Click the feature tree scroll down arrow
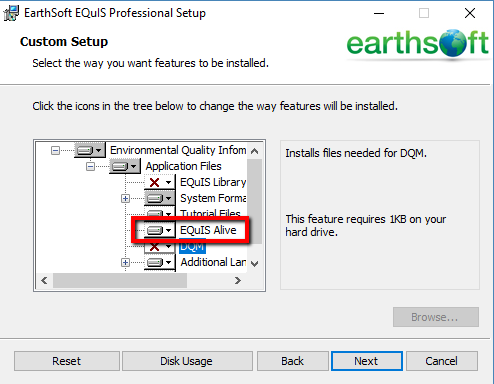Image resolution: width=494 pixels, height=384 pixels. pos(254,264)
